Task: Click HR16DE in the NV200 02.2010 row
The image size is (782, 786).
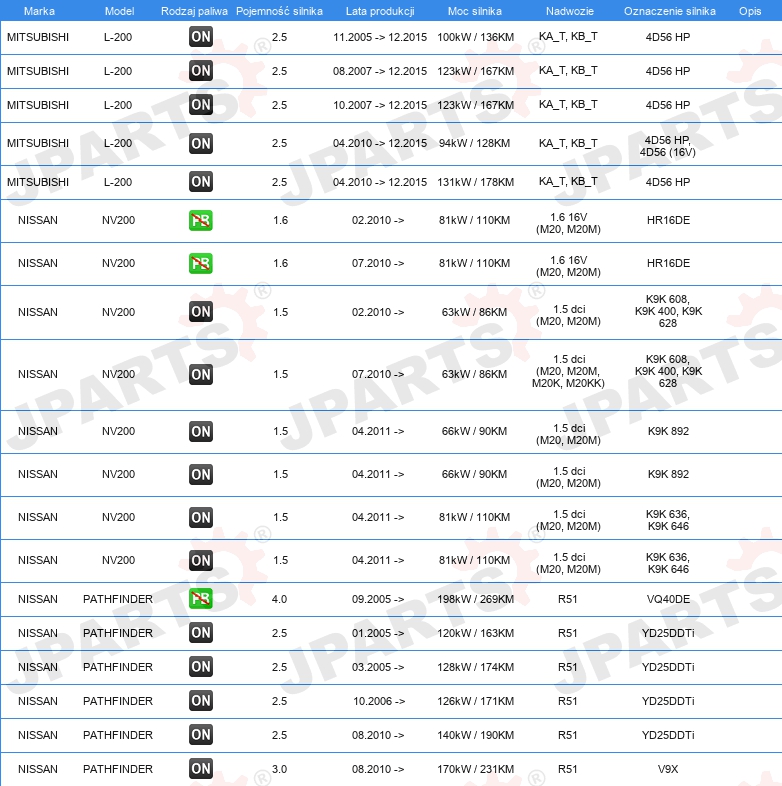Action: 668,220
